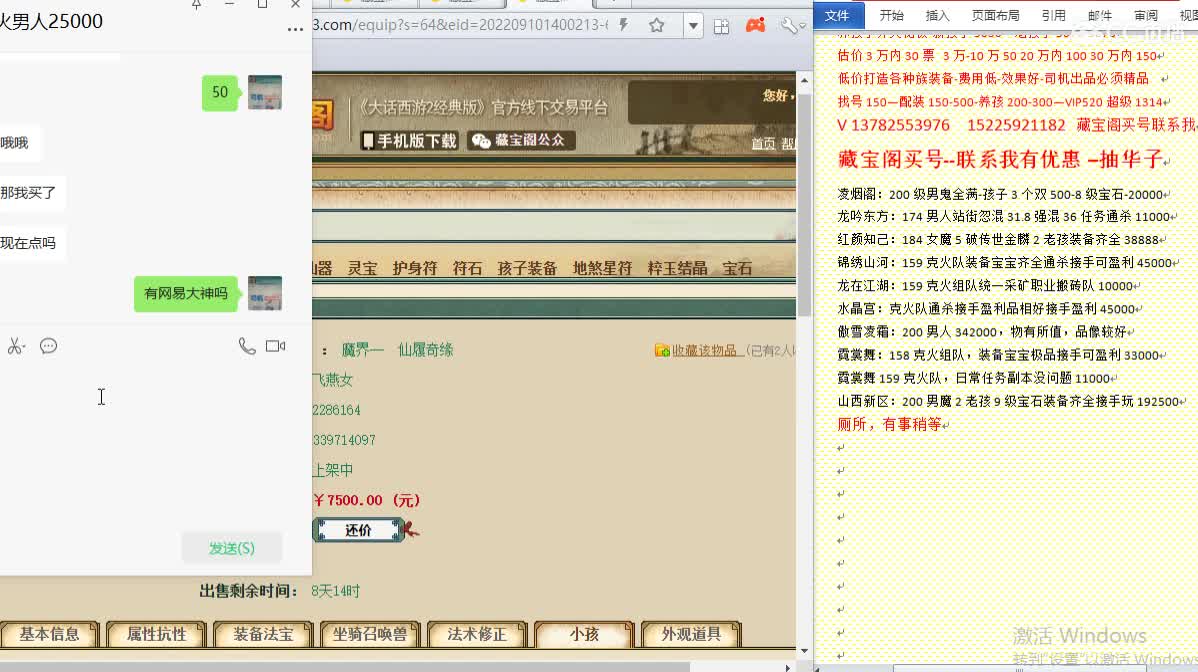Click avatar beside 有网易大神吗 message
Image resolution: width=1198 pixels, height=672 pixels.
pos(265,293)
